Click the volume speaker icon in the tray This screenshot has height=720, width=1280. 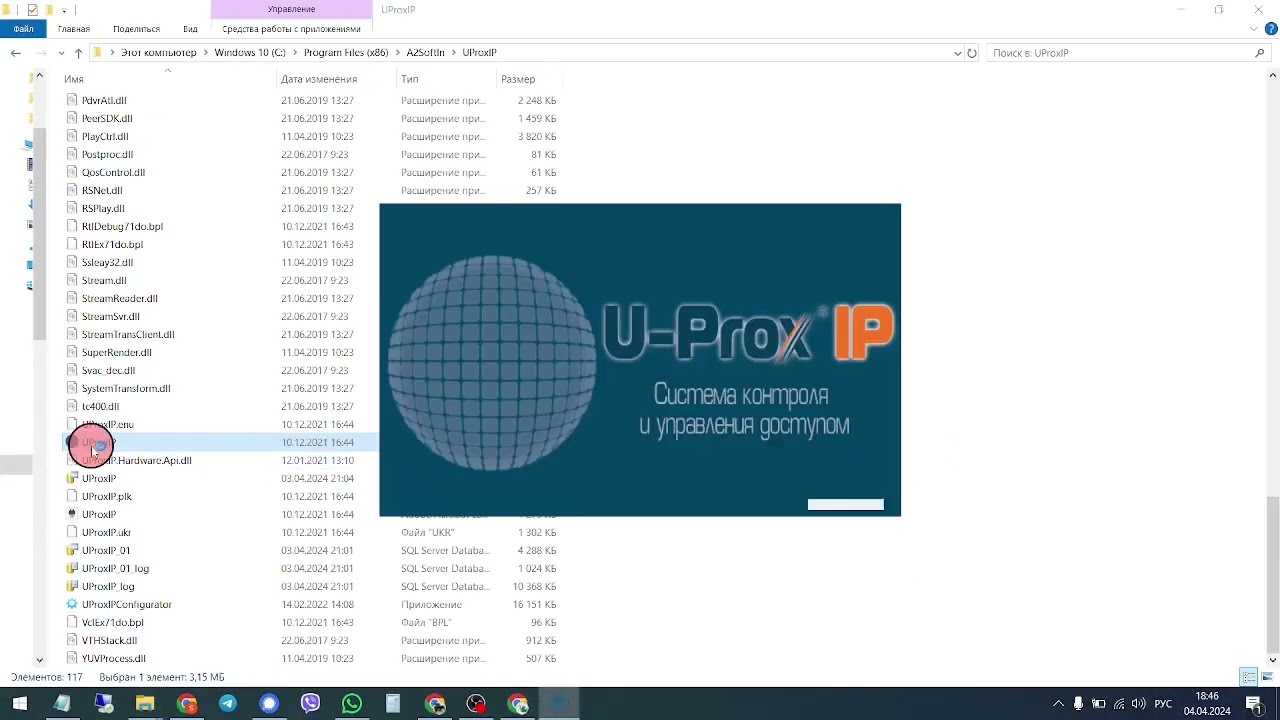point(1139,704)
